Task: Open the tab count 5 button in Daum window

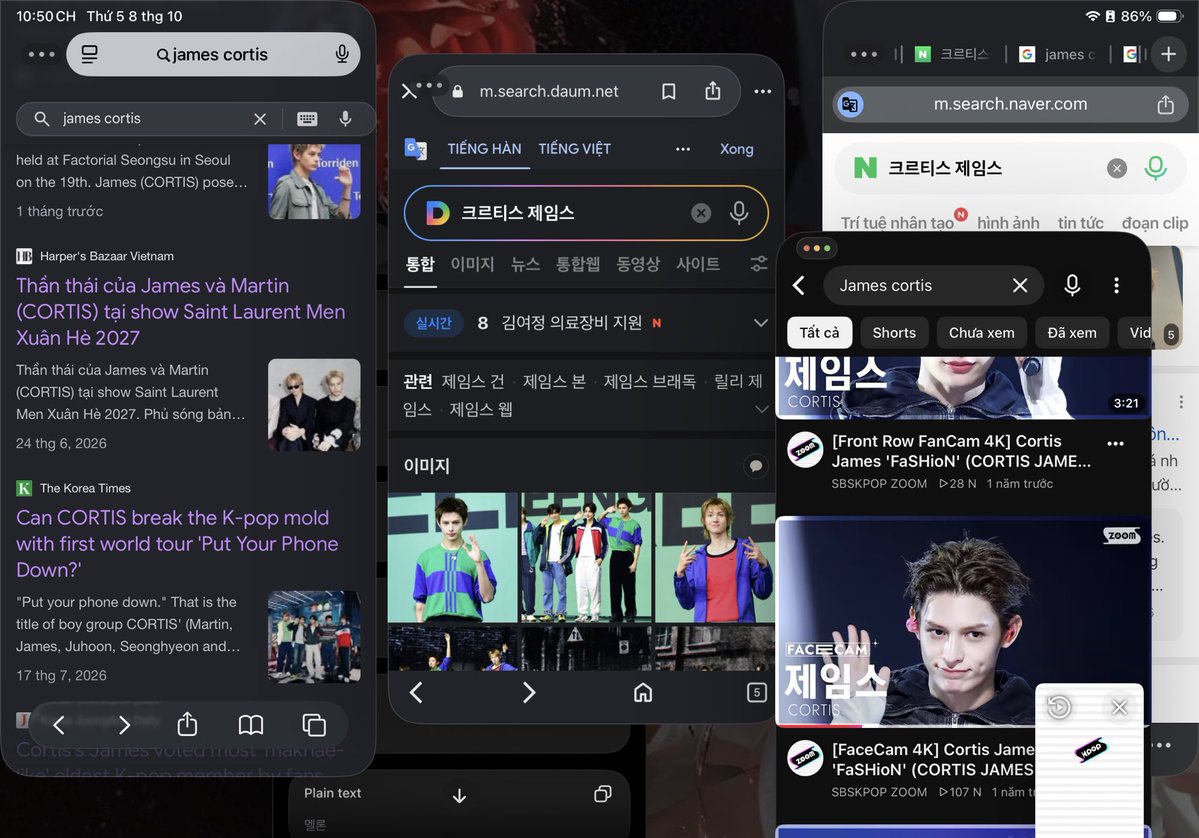Action: point(756,693)
